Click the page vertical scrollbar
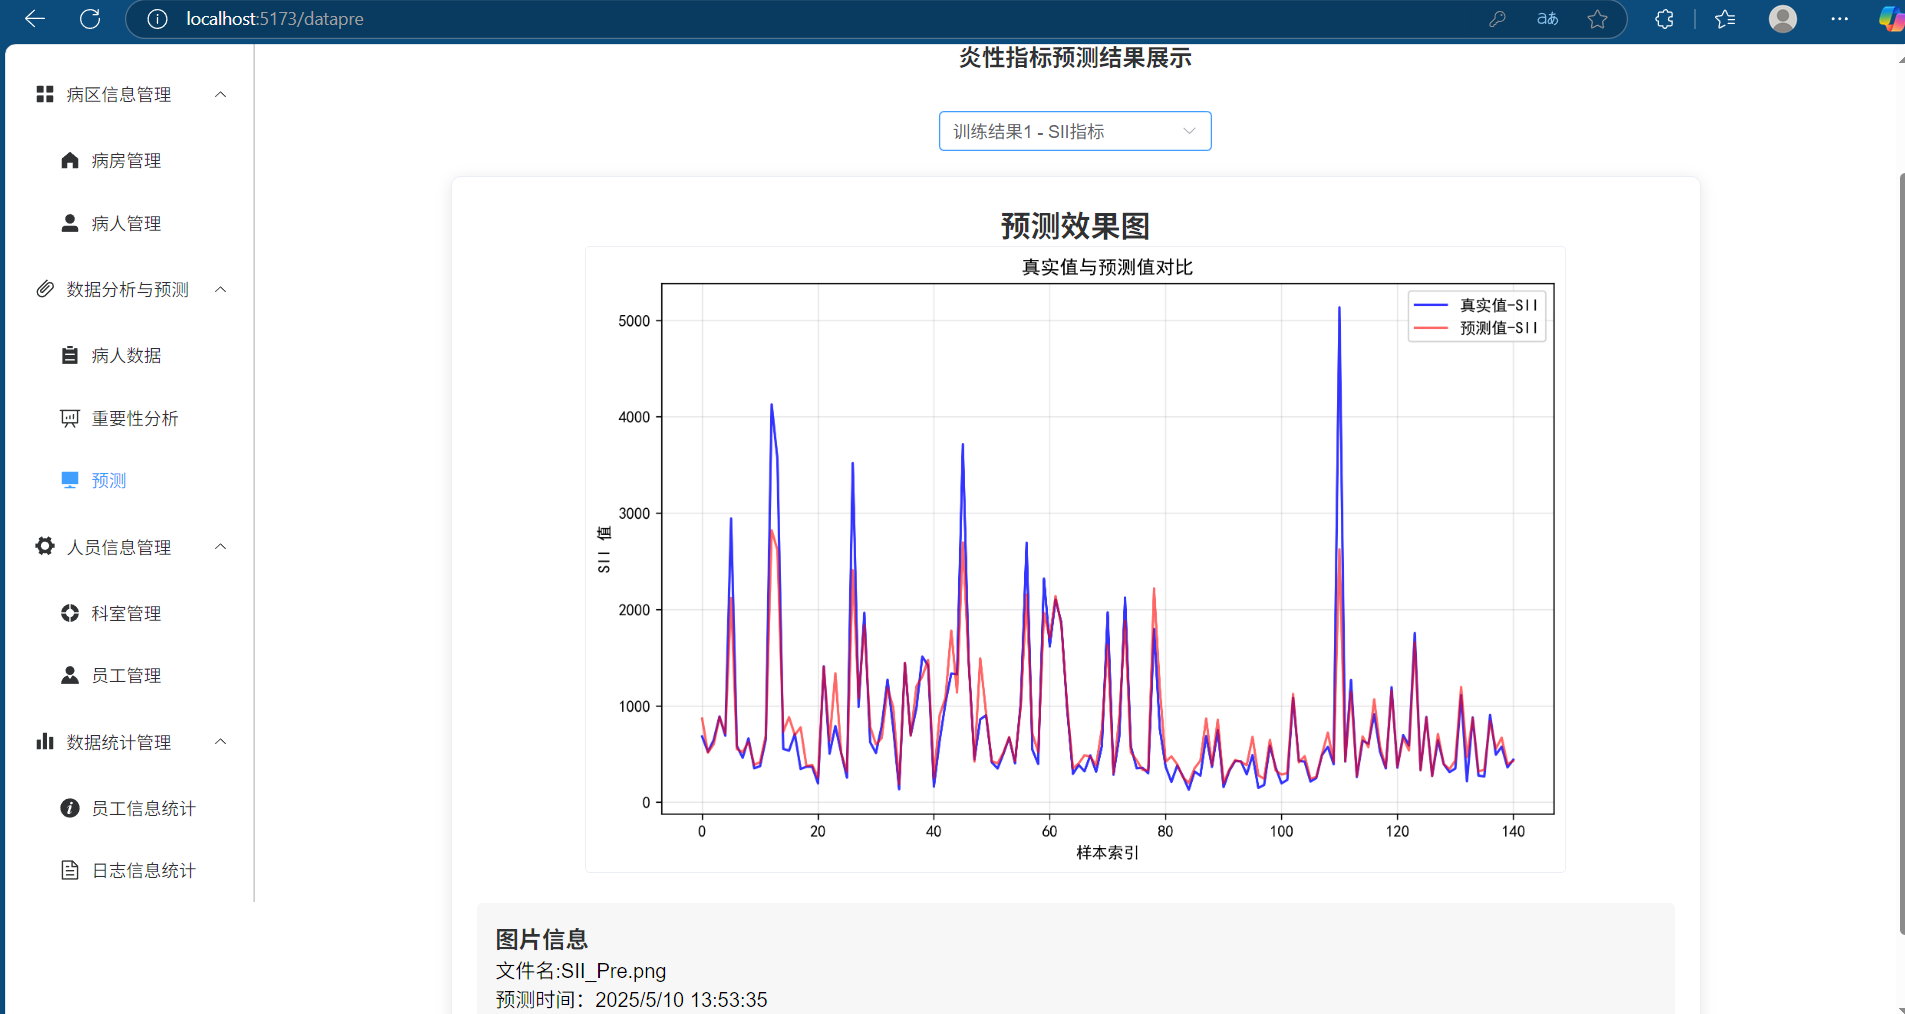The width and height of the screenshot is (1905, 1014). [x=1901, y=550]
